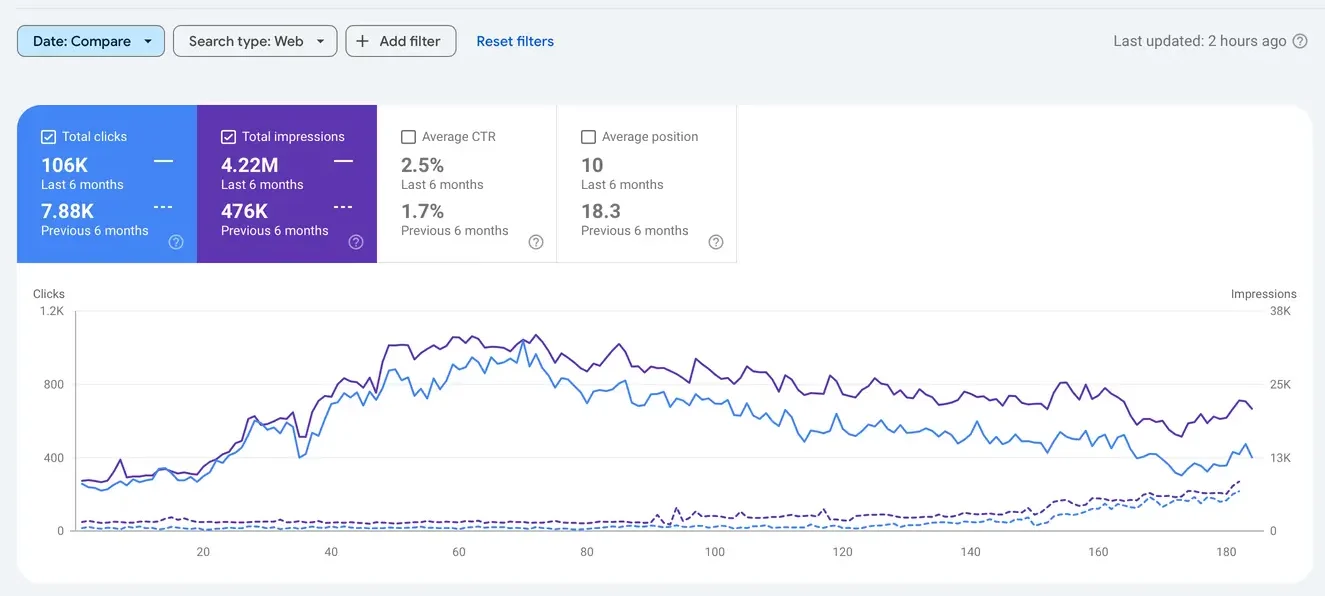Click the plus icon on Add filter

tap(363, 41)
